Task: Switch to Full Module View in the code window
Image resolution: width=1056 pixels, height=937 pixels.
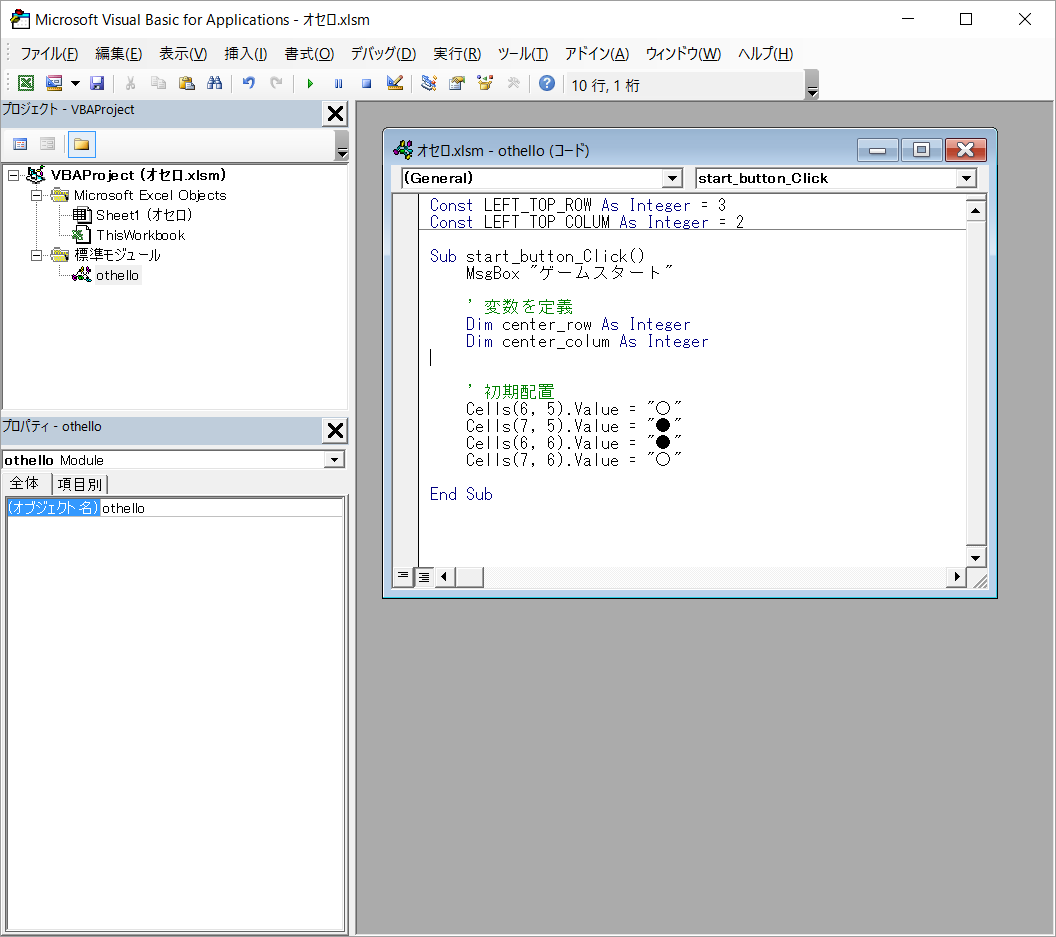Action: tap(424, 576)
